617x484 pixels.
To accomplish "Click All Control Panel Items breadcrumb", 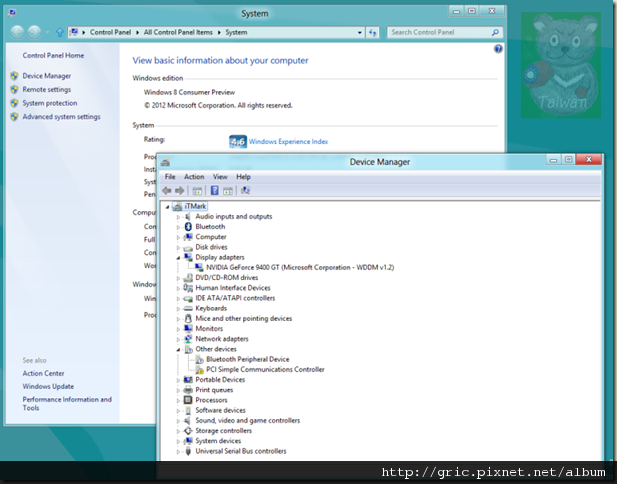I will pos(178,32).
